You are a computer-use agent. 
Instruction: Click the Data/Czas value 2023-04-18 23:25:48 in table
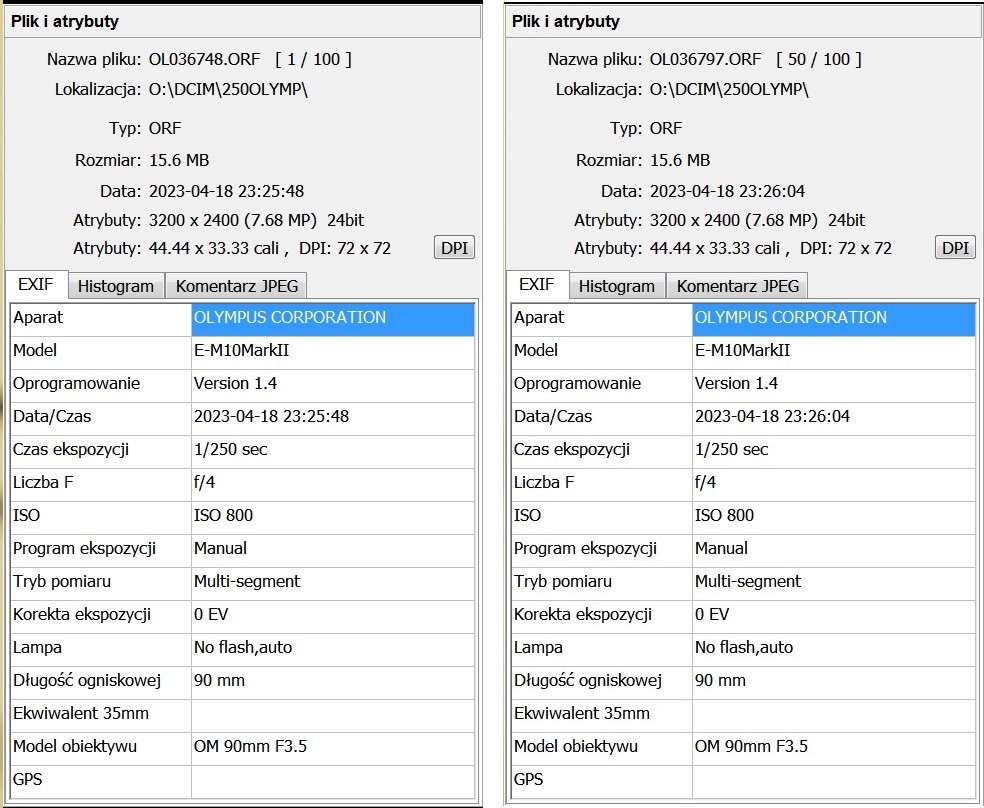271,416
